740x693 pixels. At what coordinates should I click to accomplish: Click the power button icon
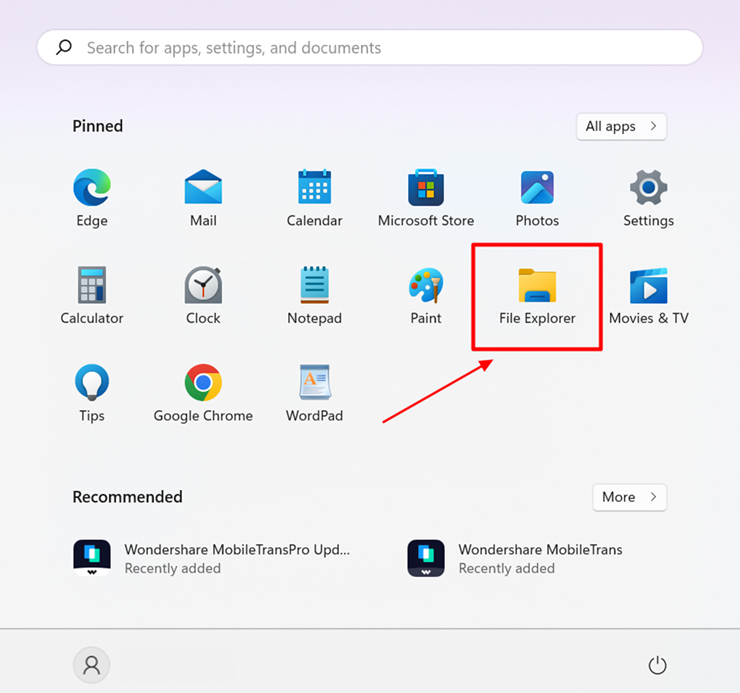pyautogui.click(x=657, y=665)
